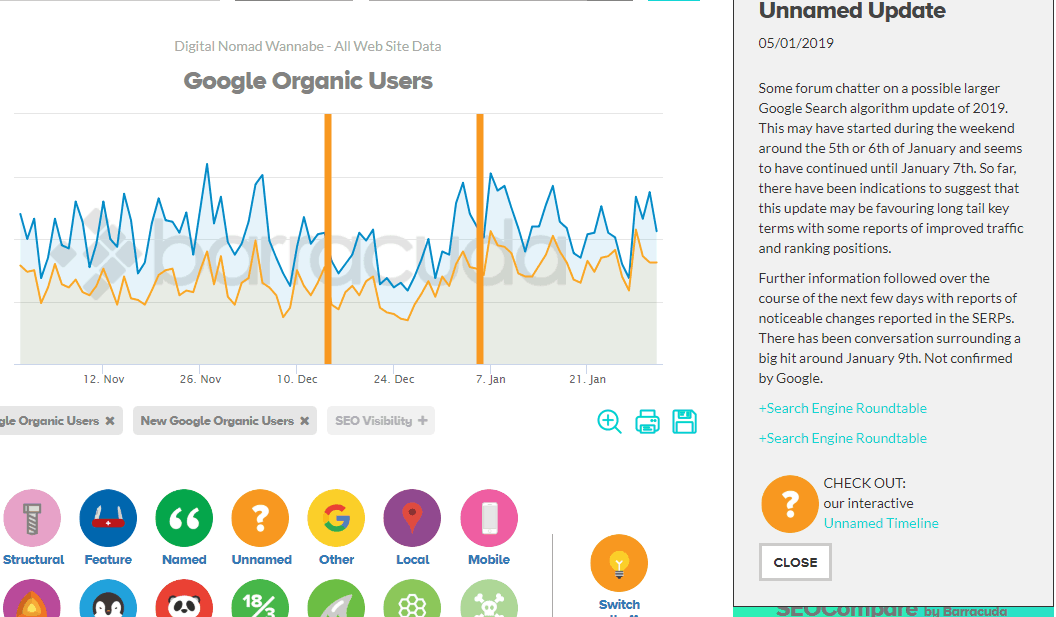Close the Unnamed Update panel
Screen dimensions: 1056x617
click(x=795, y=562)
